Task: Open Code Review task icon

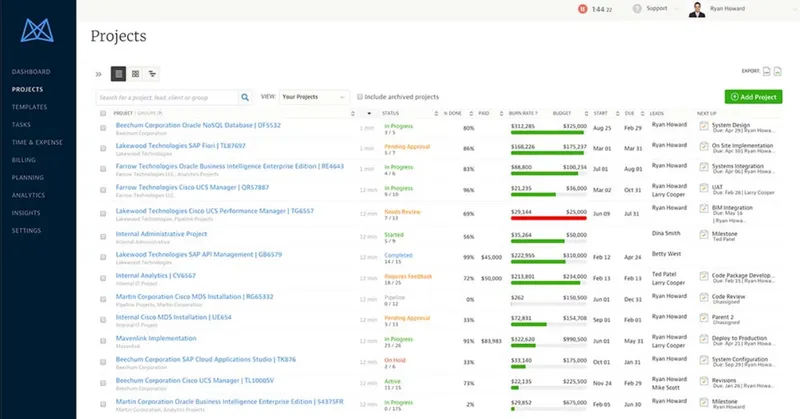Action: [704, 297]
